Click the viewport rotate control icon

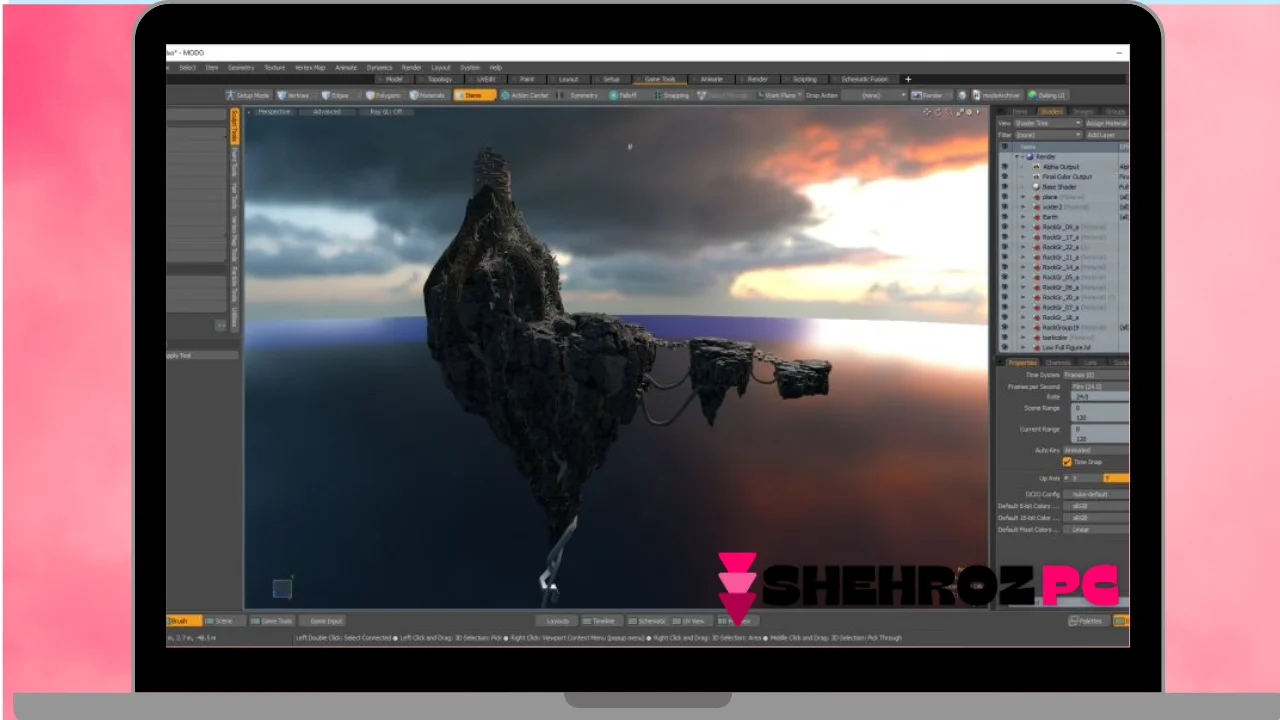pos(938,112)
